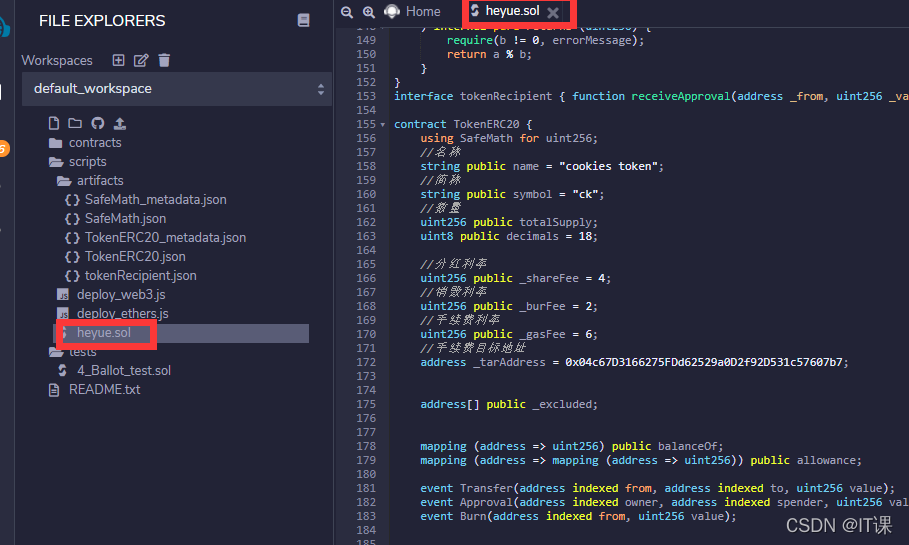This screenshot has height=545, width=909.
Task: Click the Solidity icon beside 4_Ballot_test.sol
Action: click(x=63, y=370)
